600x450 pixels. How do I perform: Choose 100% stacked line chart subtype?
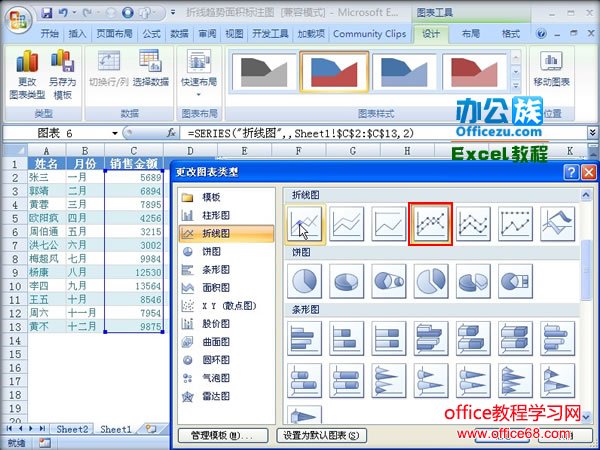tap(389, 224)
